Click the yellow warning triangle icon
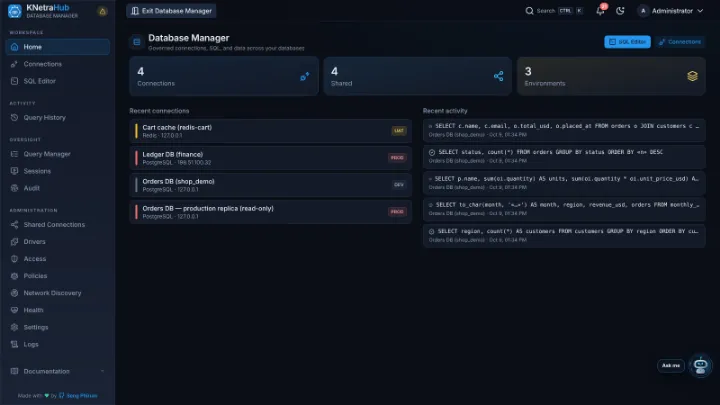Image resolution: width=720 pixels, height=405 pixels. pyautogui.click(x=102, y=11)
